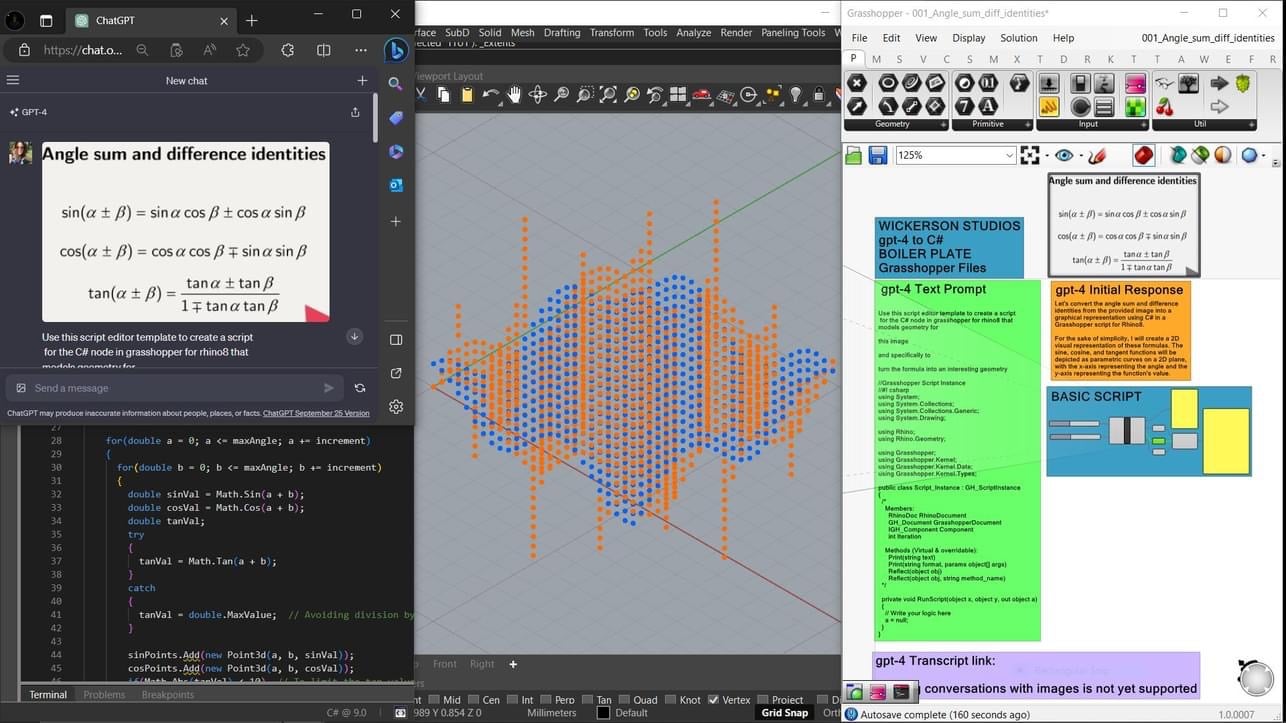Click the Integer '7' icon in Primitive panel
This screenshot has height=723, width=1286.
click(x=965, y=106)
